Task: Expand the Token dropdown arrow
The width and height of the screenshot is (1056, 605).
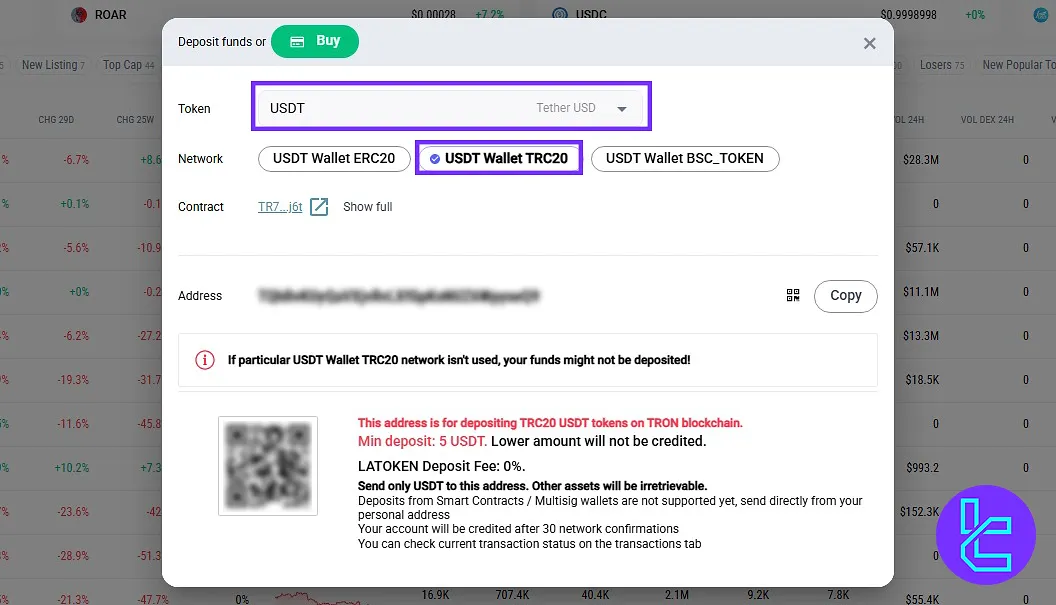Action: pos(622,108)
